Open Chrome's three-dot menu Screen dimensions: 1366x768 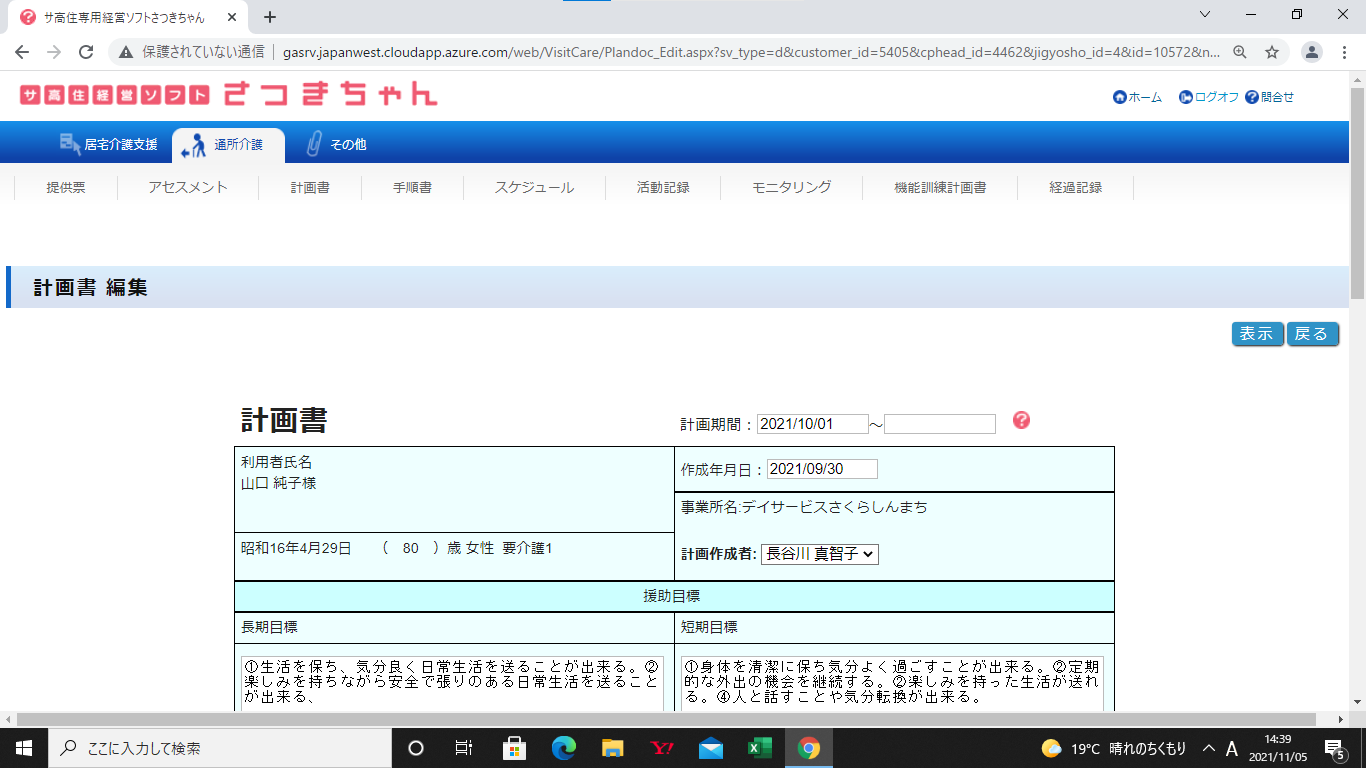point(1345,52)
